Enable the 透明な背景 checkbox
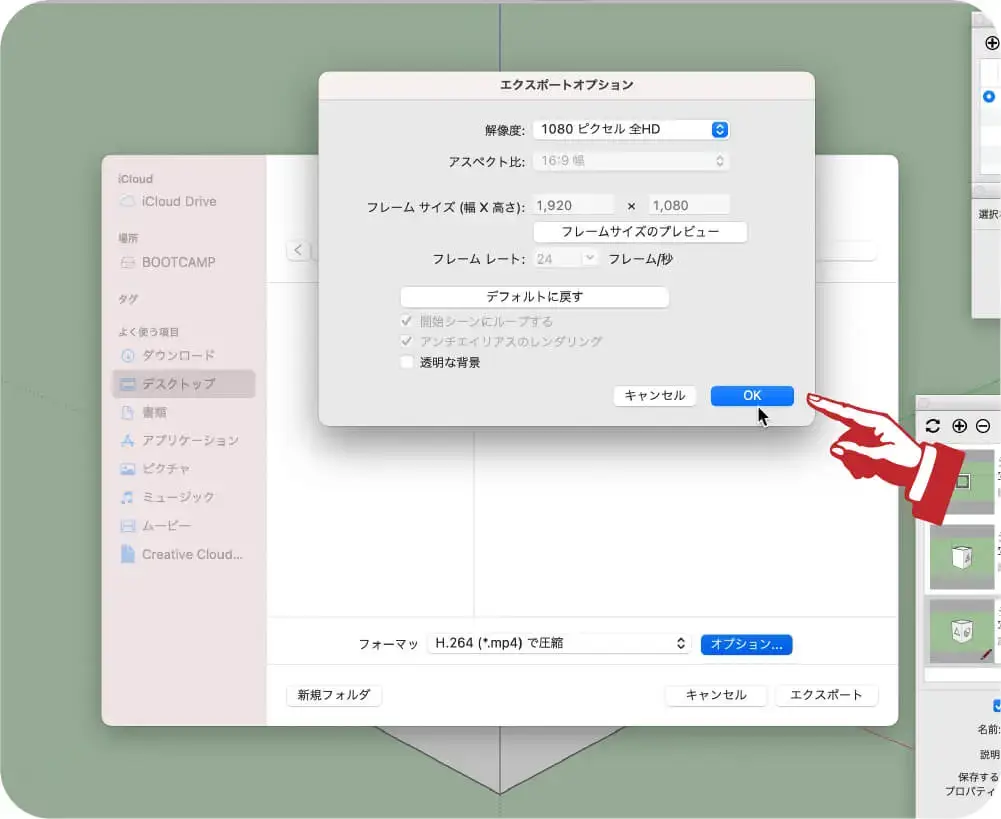The image size is (1001, 819). click(408, 363)
